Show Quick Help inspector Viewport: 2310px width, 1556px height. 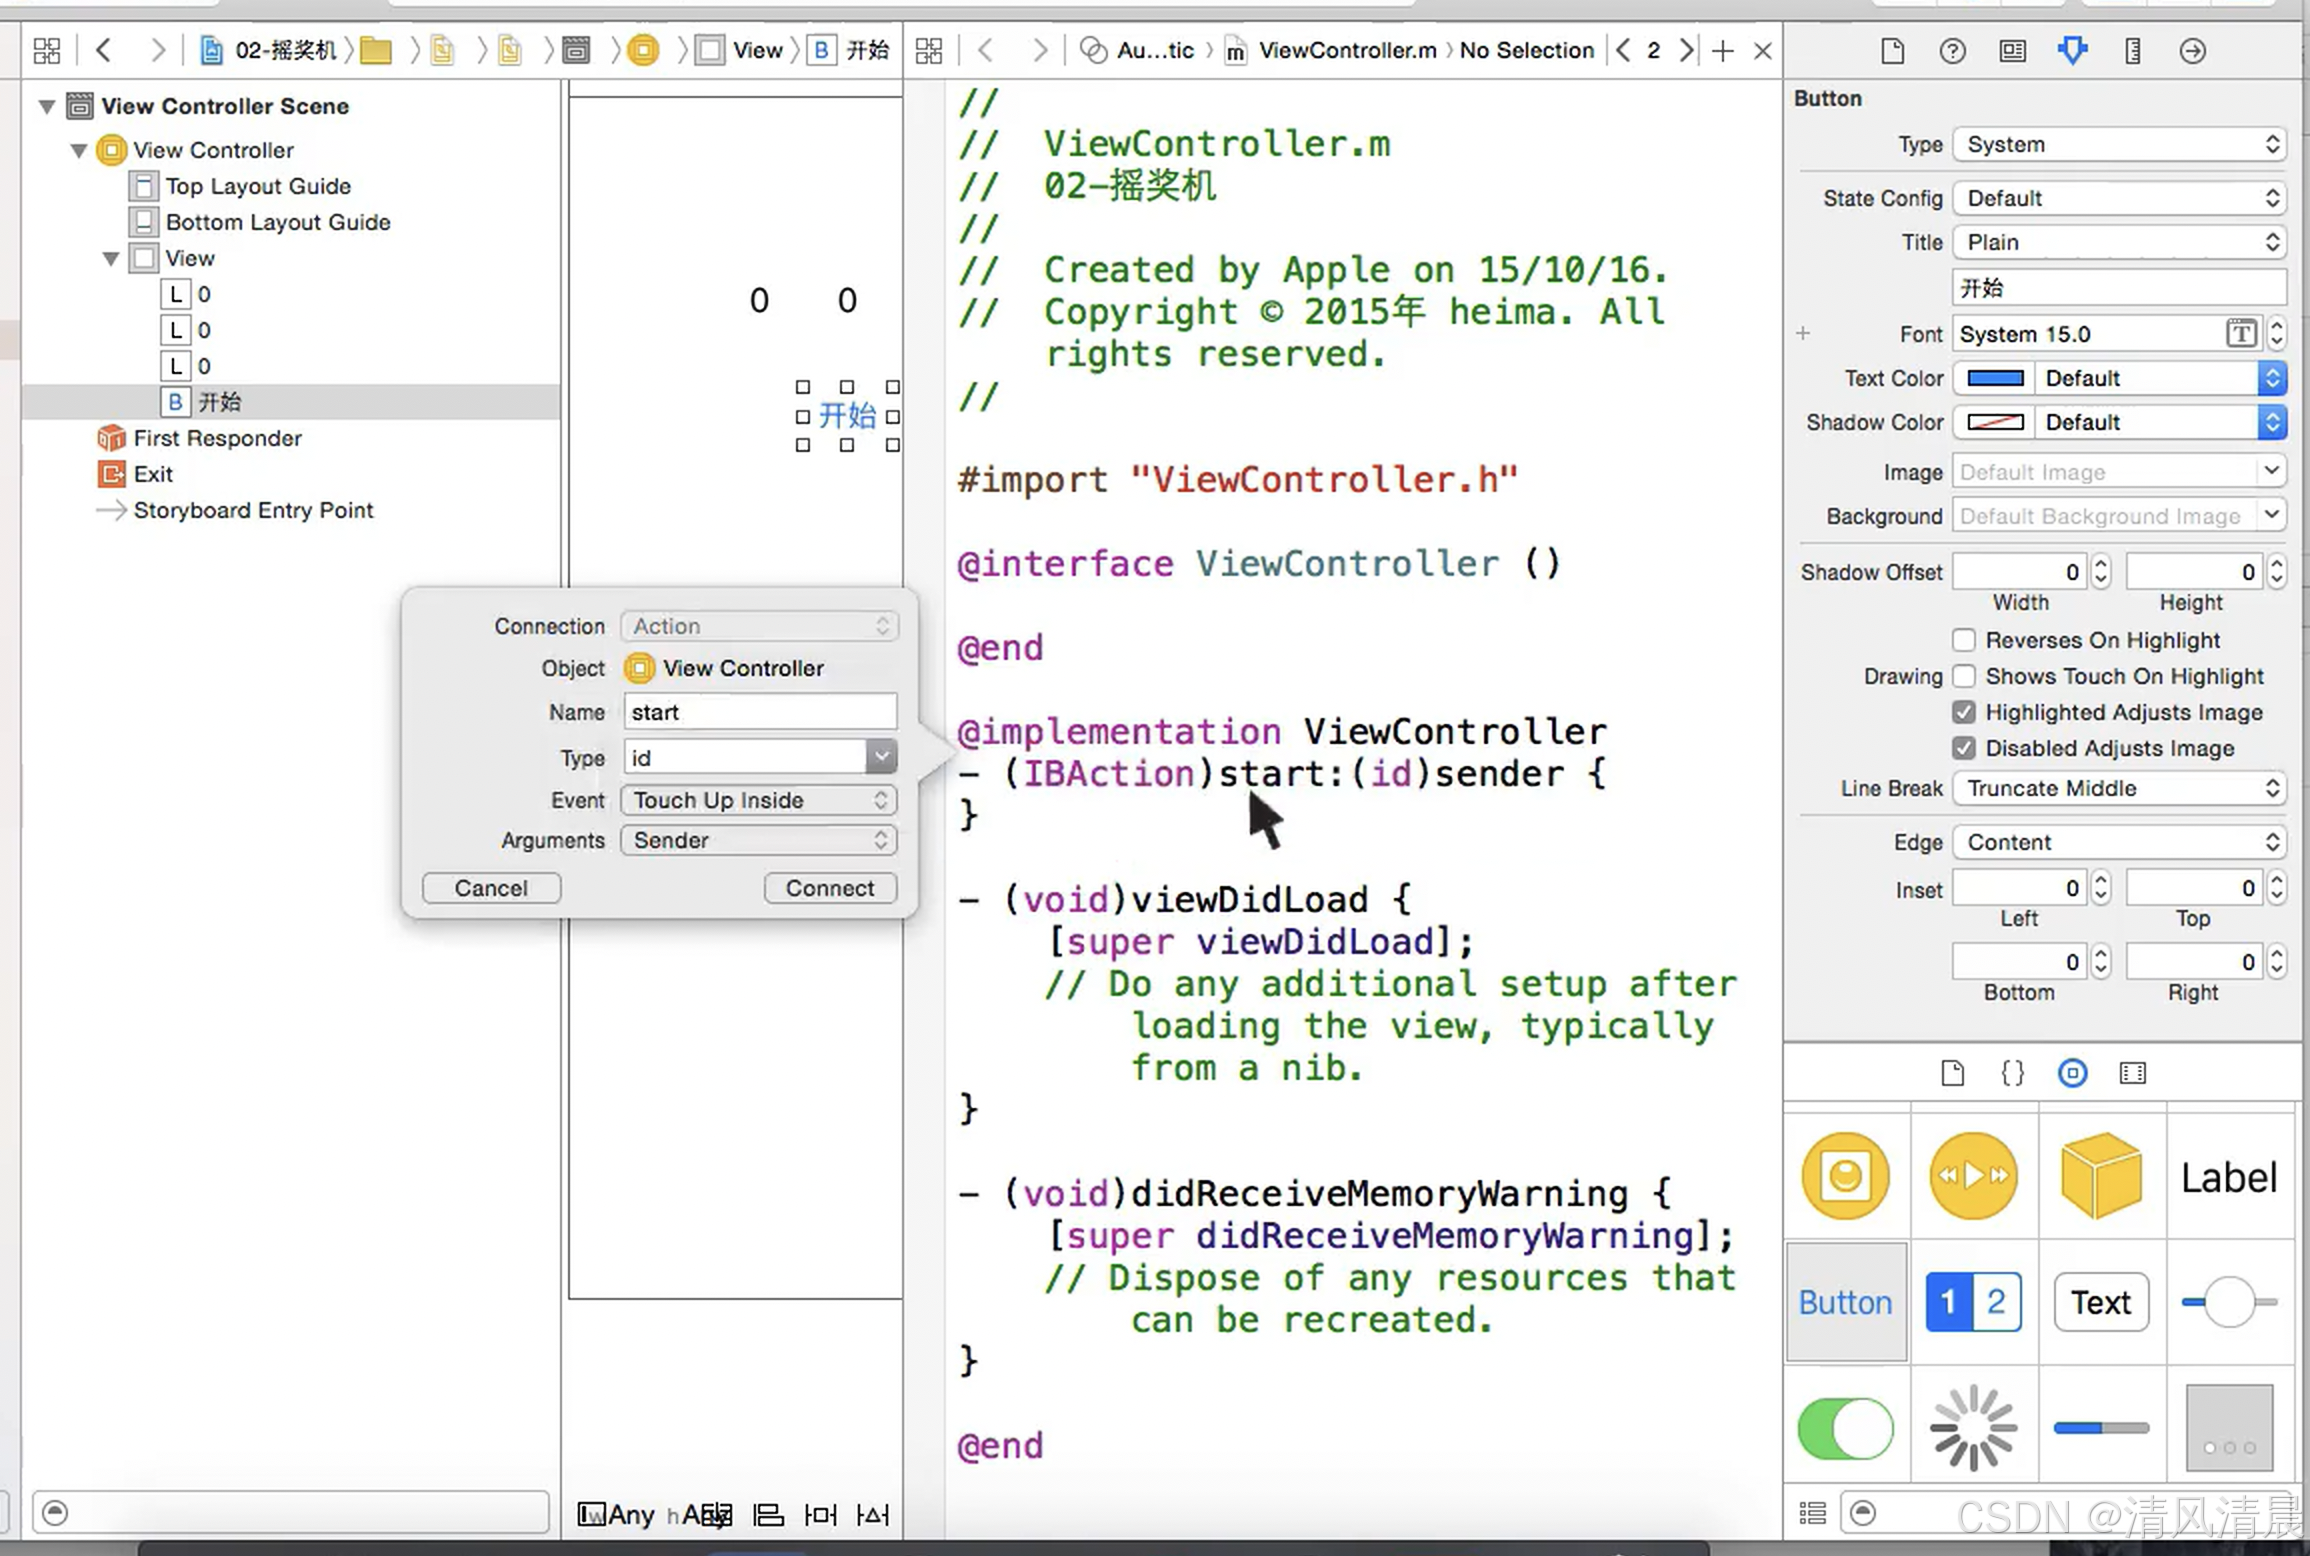click(x=1952, y=50)
